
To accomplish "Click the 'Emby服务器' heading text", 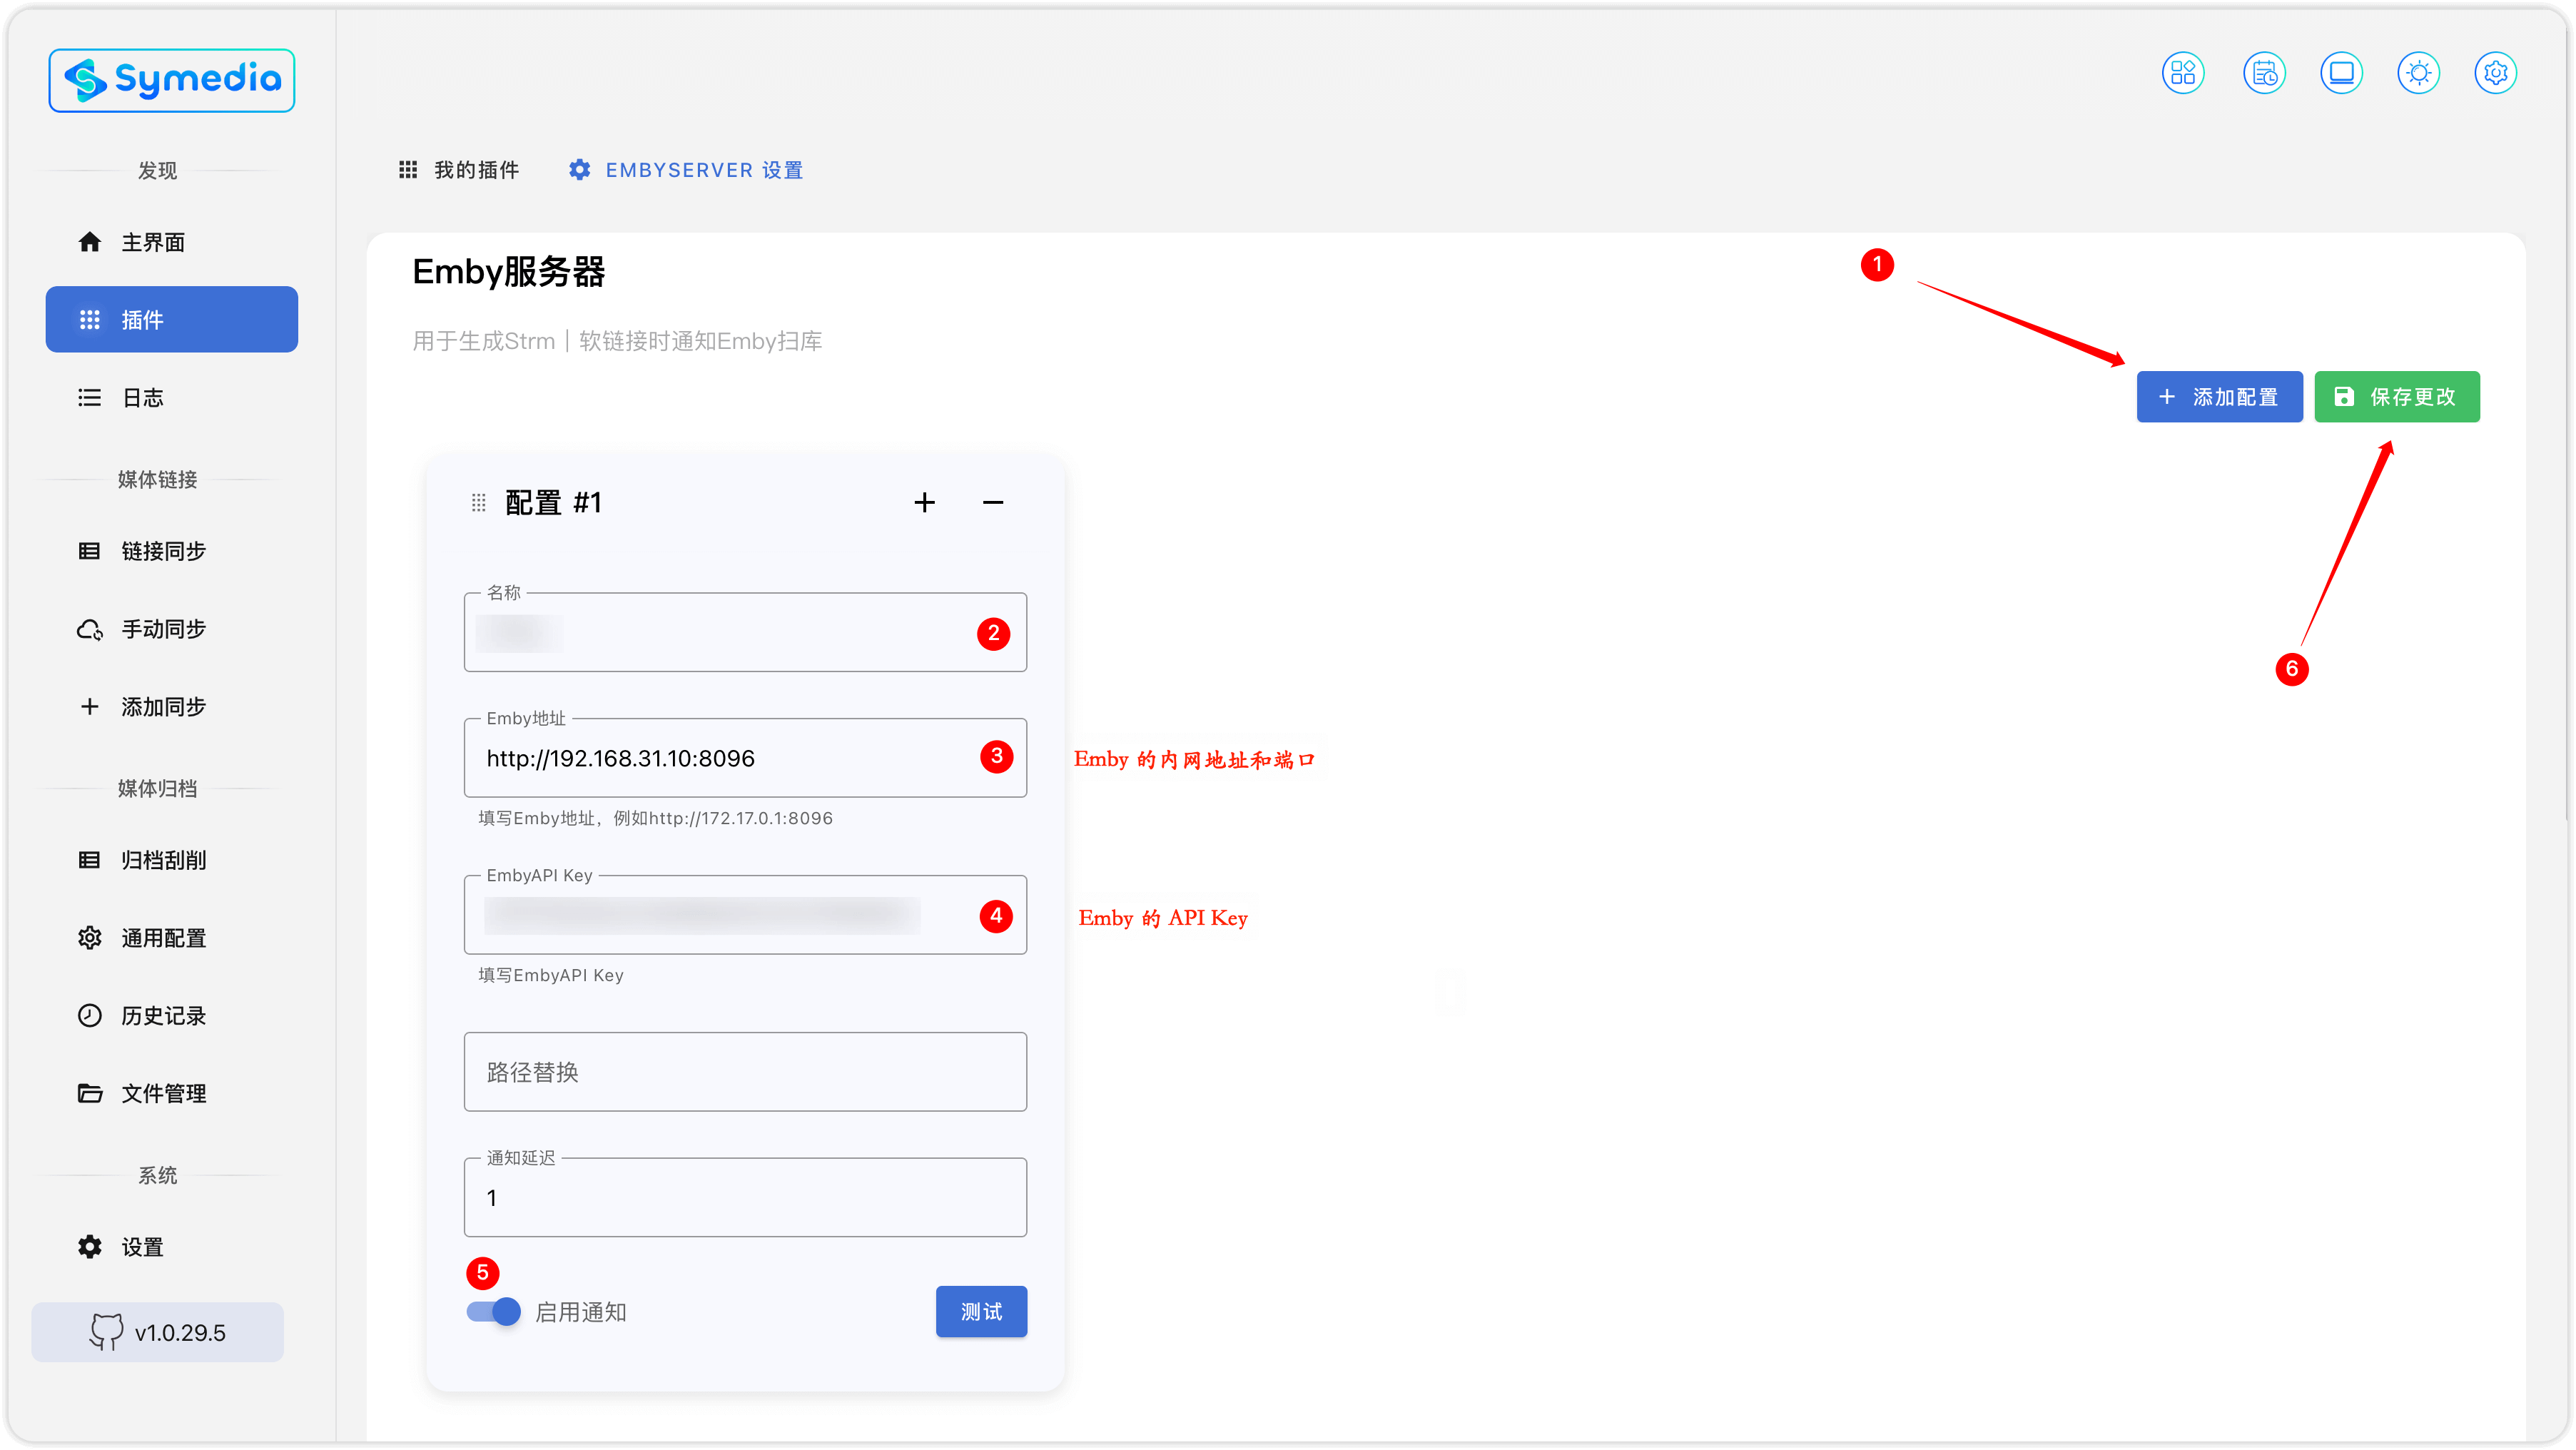I will pyautogui.click(x=509, y=272).
